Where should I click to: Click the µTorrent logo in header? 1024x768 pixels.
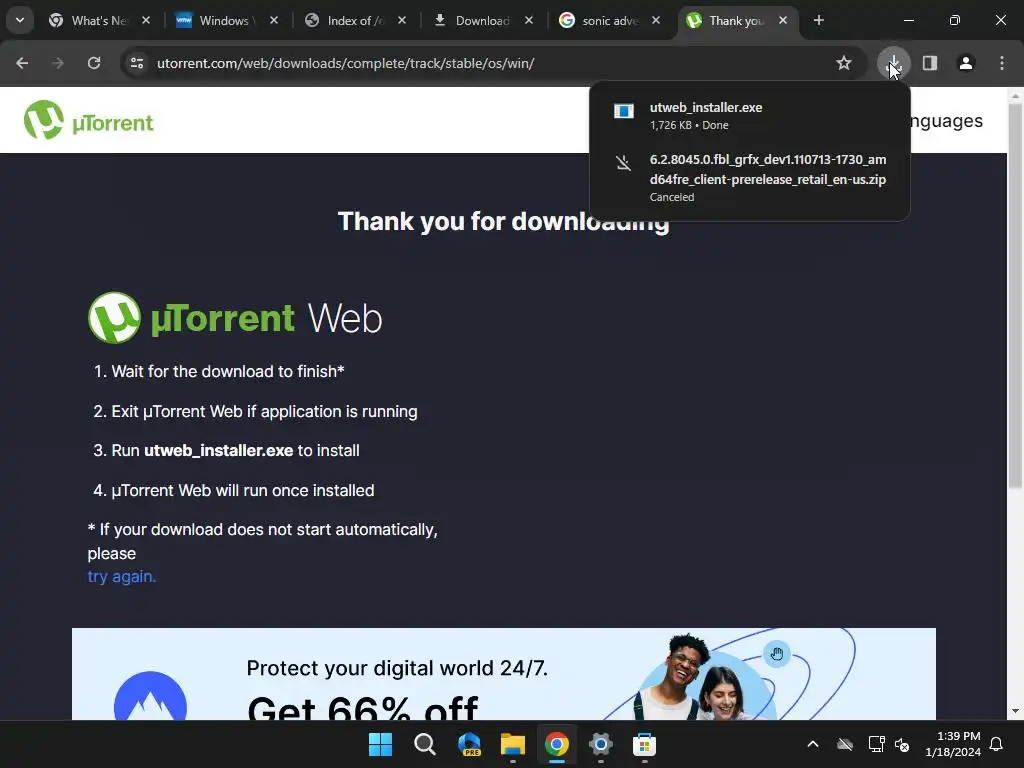[x=88, y=120]
